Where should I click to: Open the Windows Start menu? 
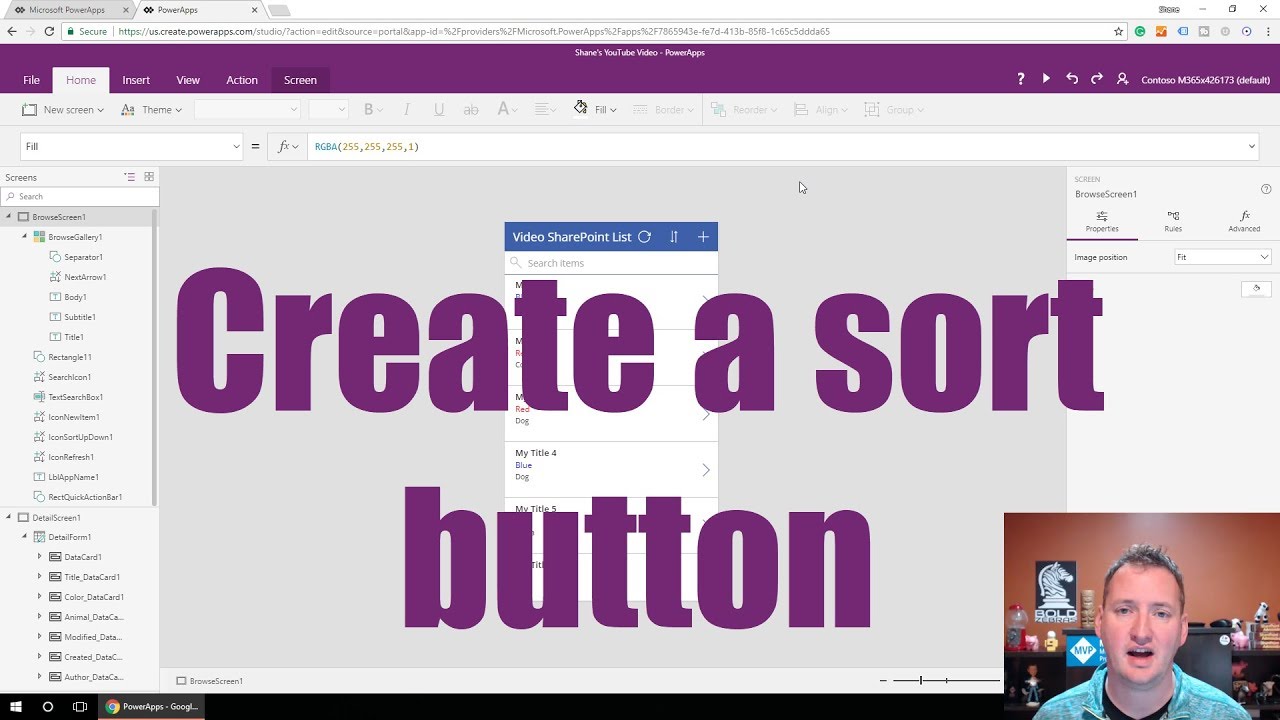pyautogui.click(x=16, y=707)
